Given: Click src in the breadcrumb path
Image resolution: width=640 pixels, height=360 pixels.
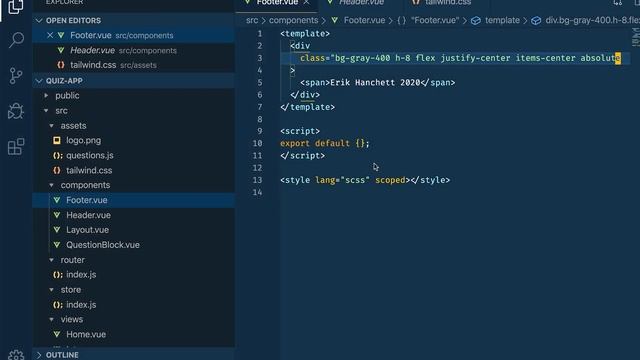Looking at the screenshot, I should 252,20.
